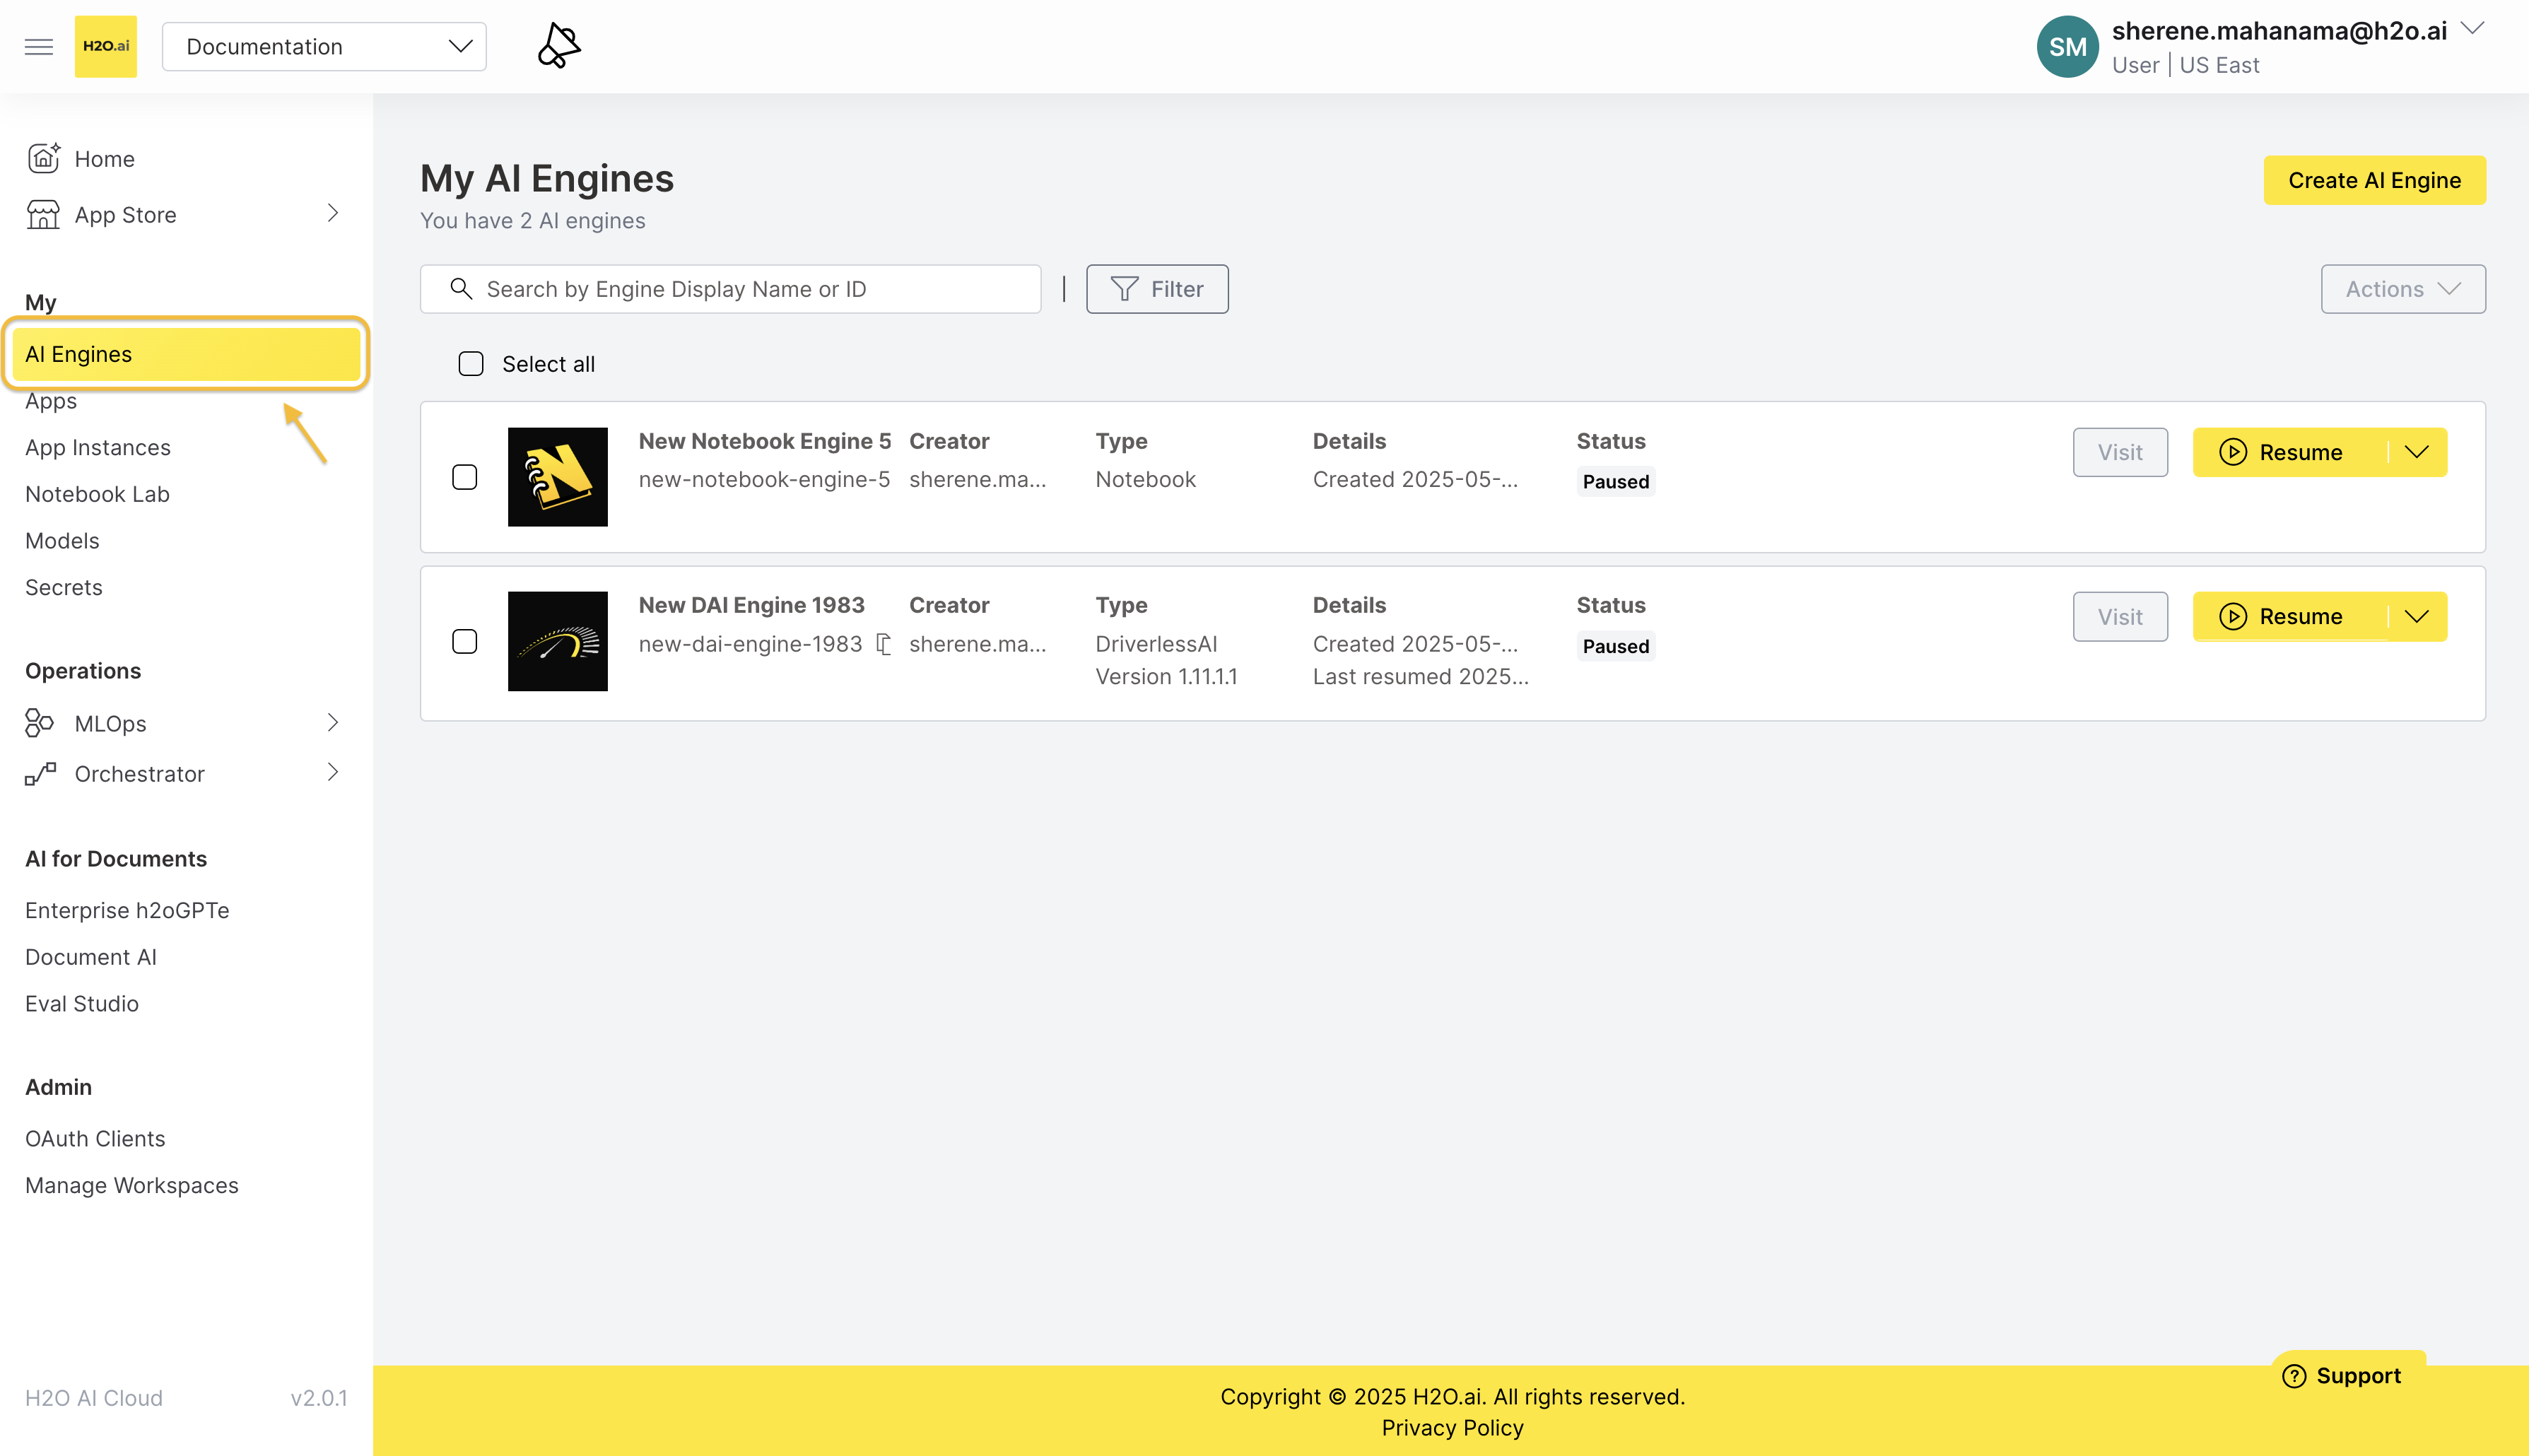Click Paused status of DAI engine

point(1616,646)
